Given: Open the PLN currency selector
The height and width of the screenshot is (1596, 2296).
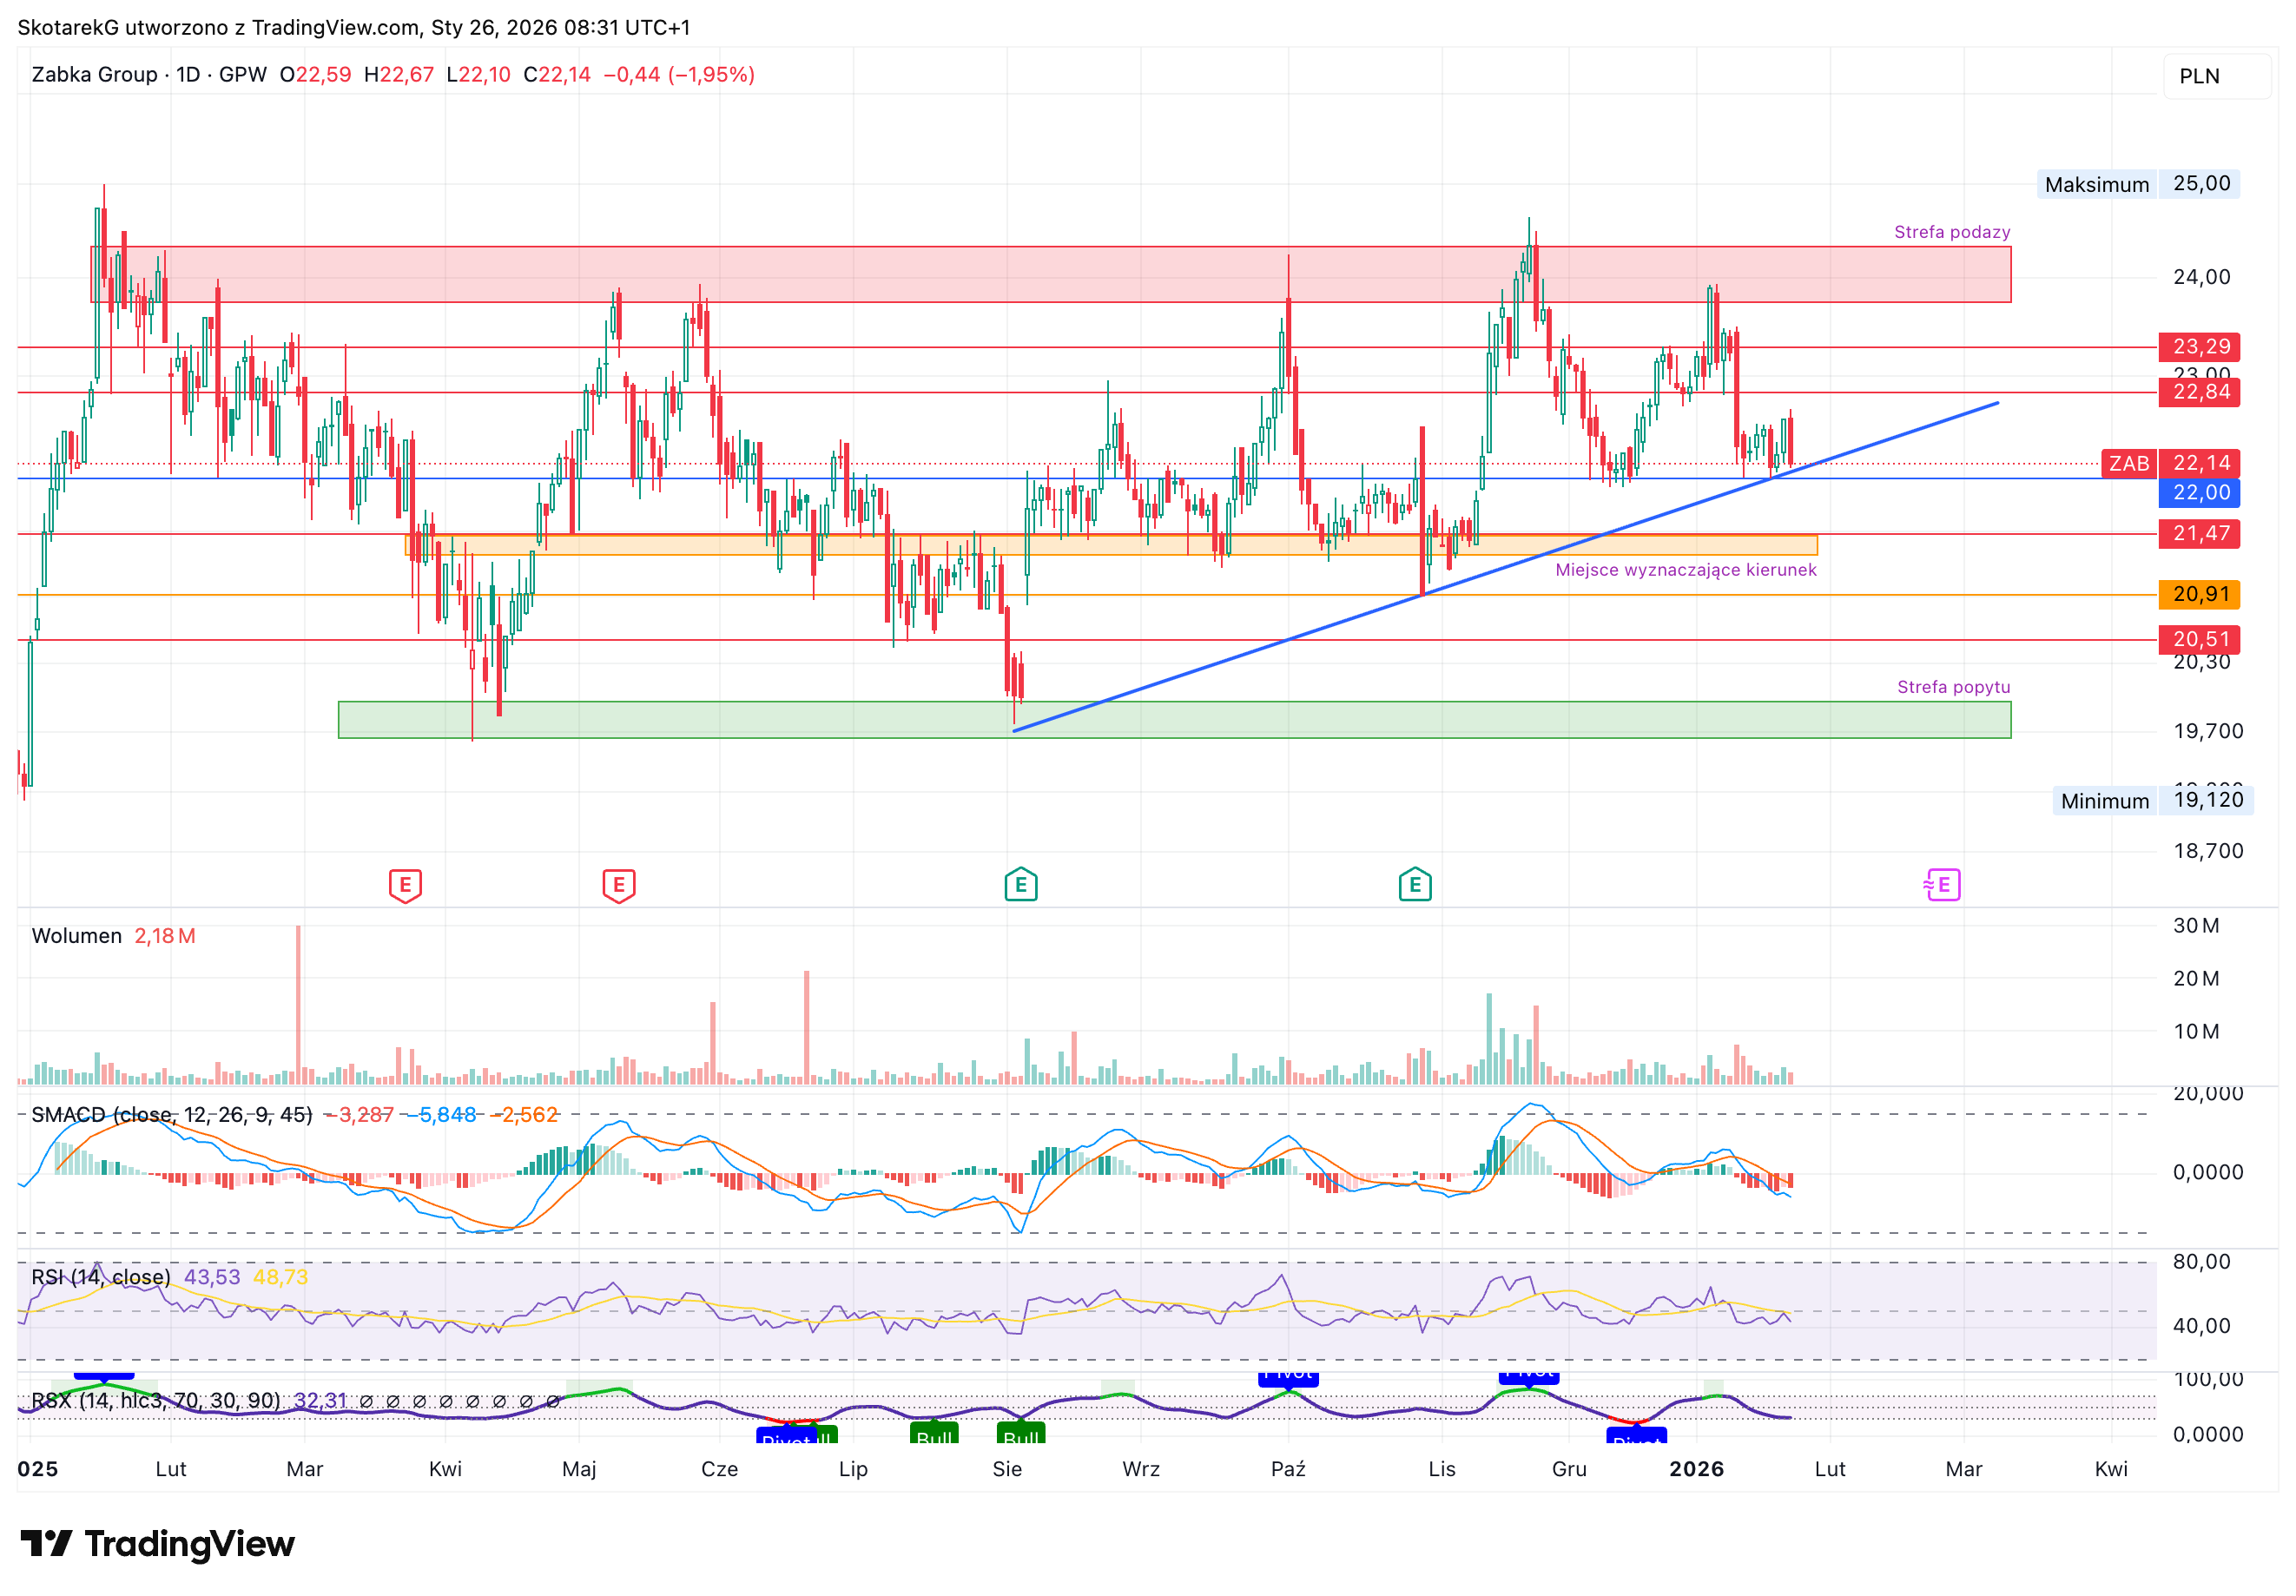Looking at the screenshot, I should 2217,76.
